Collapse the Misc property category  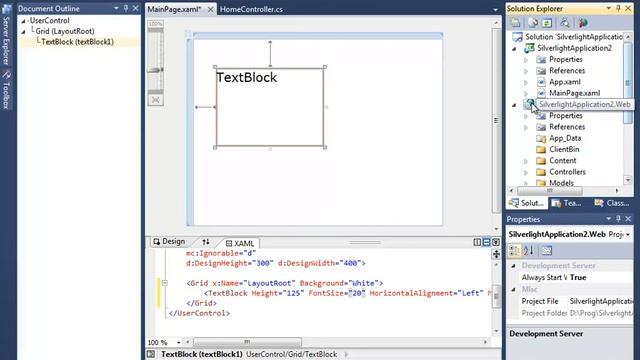click(x=514, y=289)
